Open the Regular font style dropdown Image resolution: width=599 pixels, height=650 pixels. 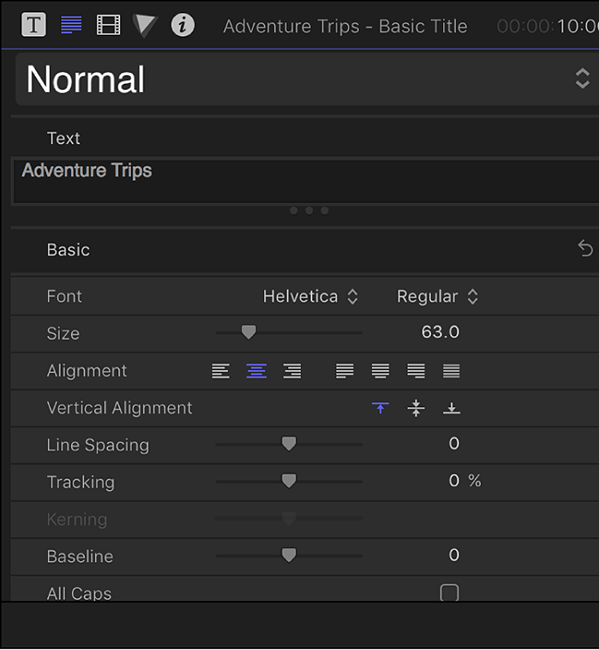point(437,296)
